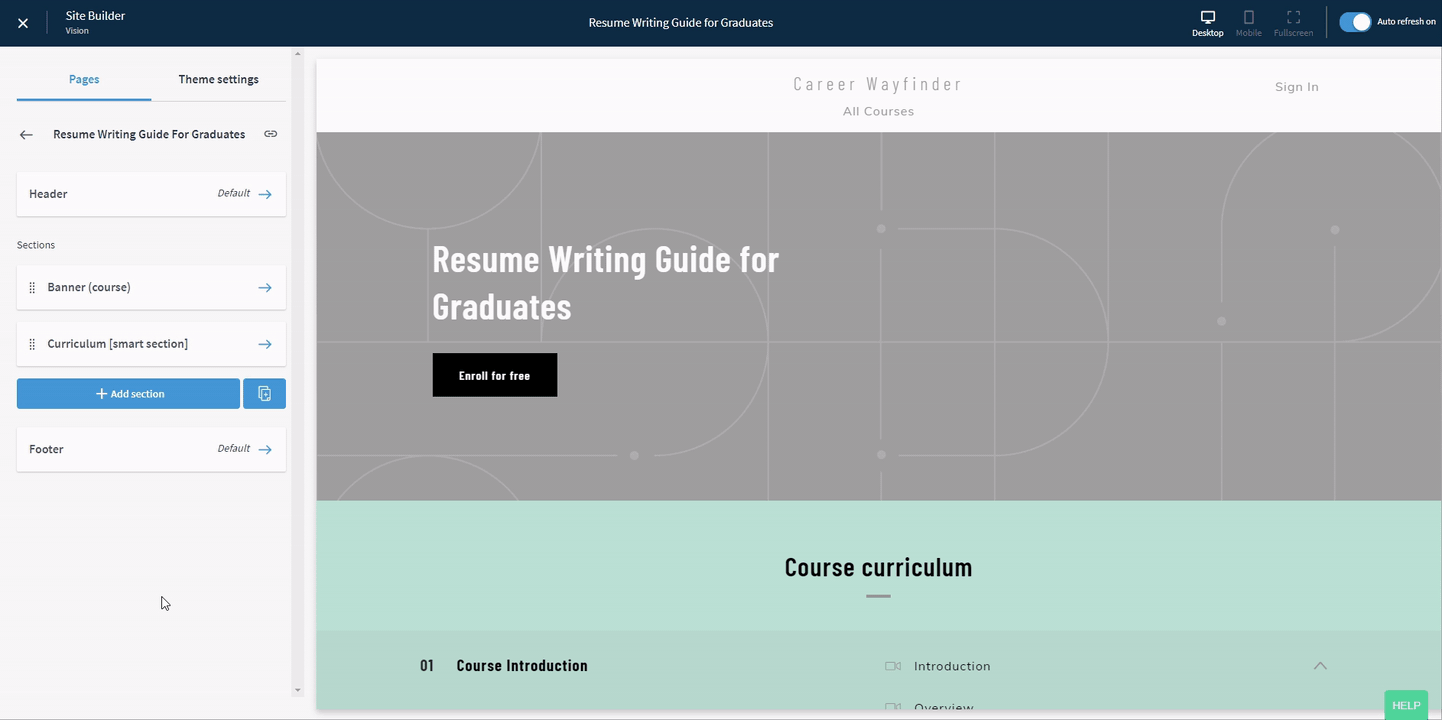This screenshot has width=1442, height=720.
Task: Collapse the Course Introduction chapter
Action: 1319,665
